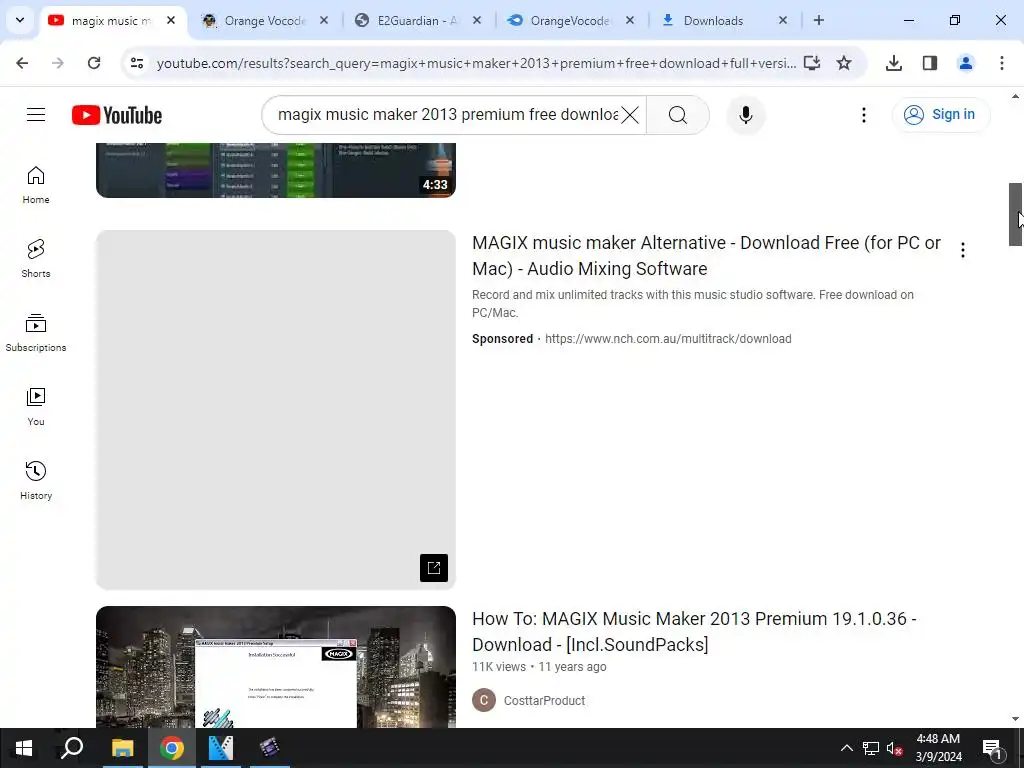1024x768 pixels.
Task: Open File Explorer from the taskbar
Action: [122, 748]
